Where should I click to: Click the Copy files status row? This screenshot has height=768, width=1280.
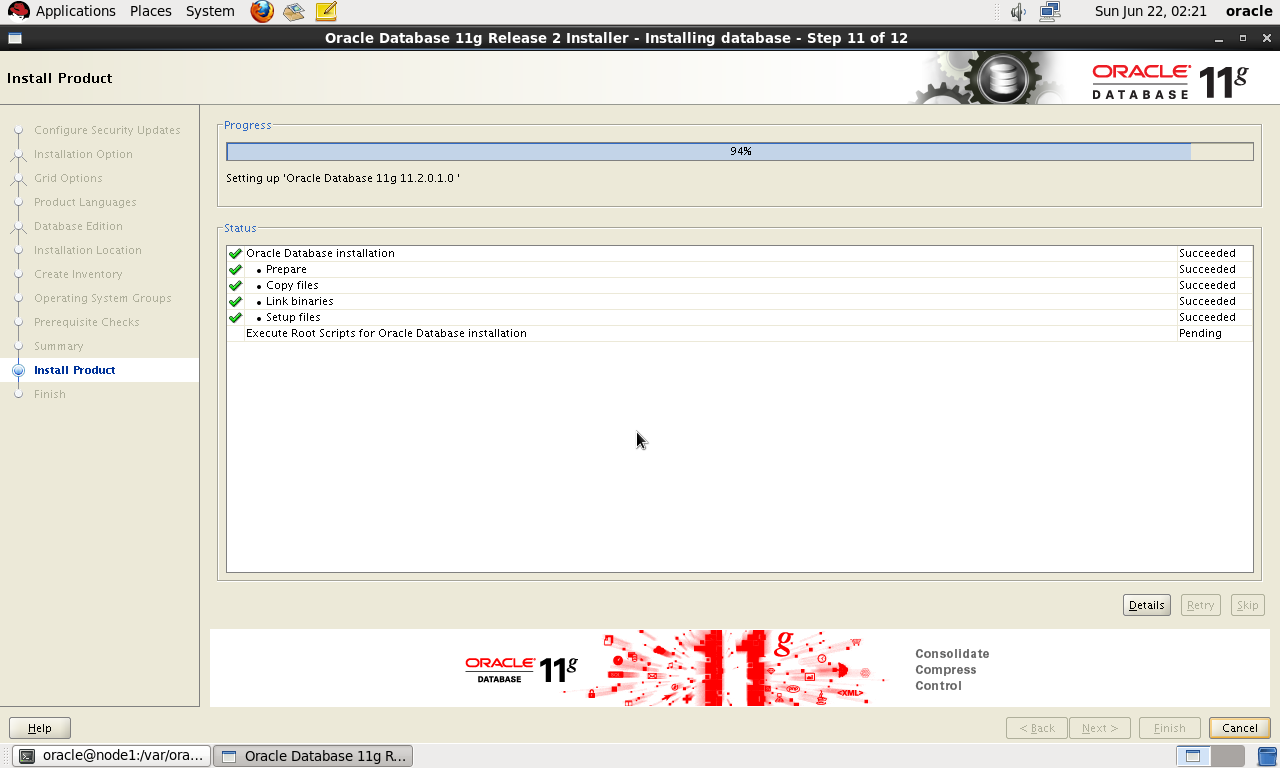pos(740,286)
